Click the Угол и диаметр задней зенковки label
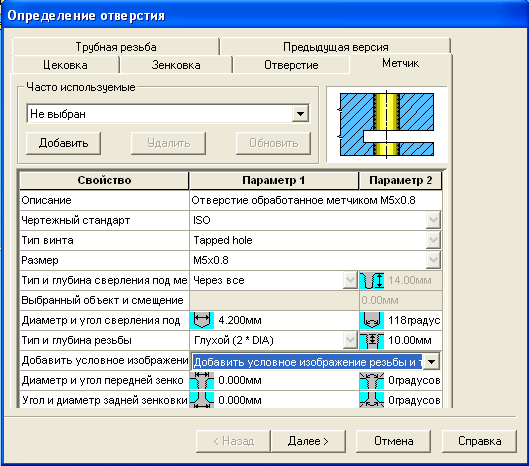The width and height of the screenshot is (529, 466). (x=104, y=401)
